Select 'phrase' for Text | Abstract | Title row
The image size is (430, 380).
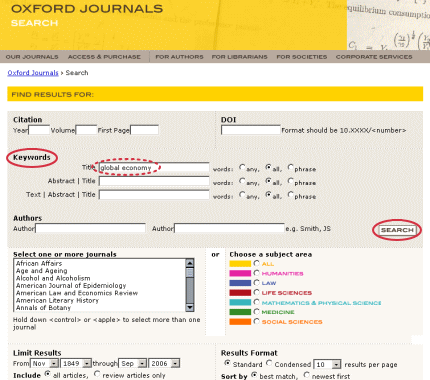(x=291, y=194)
